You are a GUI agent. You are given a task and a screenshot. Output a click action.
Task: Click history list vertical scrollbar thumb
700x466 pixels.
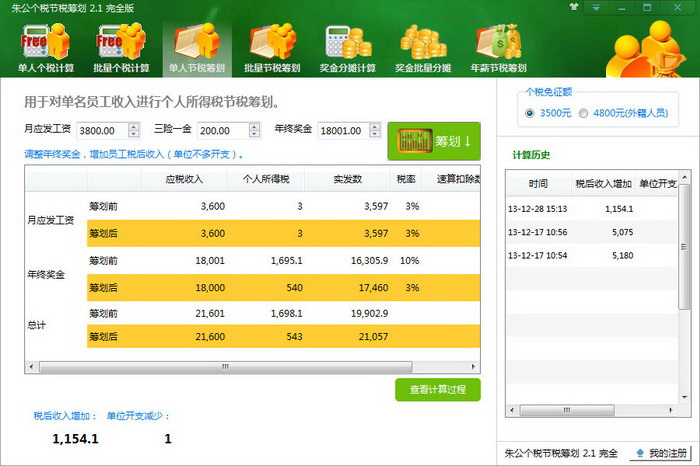pyautogui.click(x=683, y=246)
